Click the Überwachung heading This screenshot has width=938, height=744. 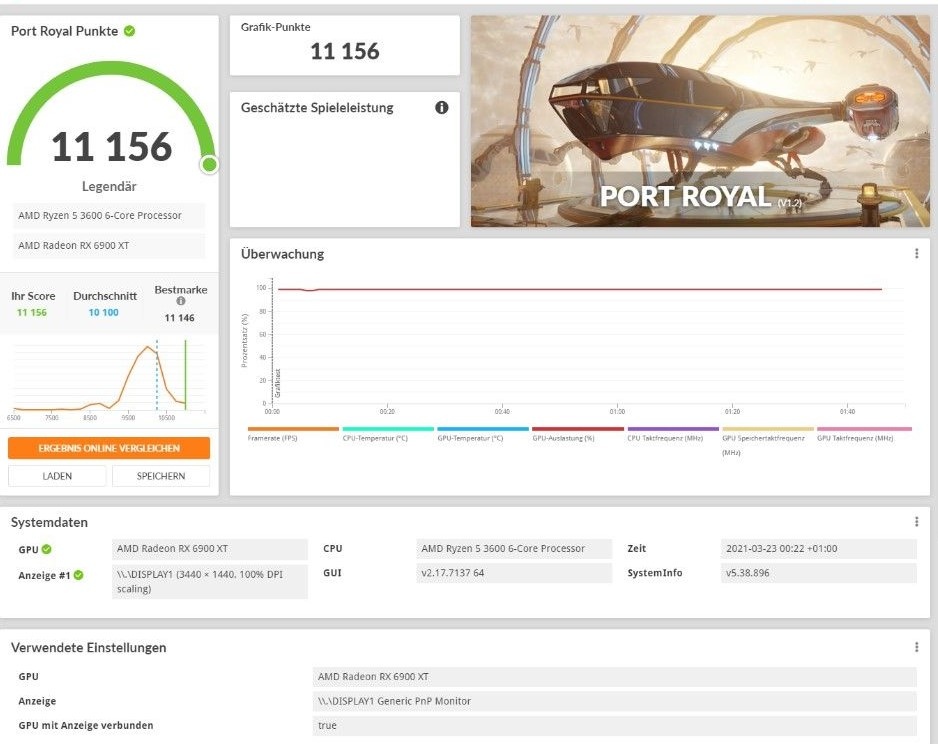click(282, 254)
